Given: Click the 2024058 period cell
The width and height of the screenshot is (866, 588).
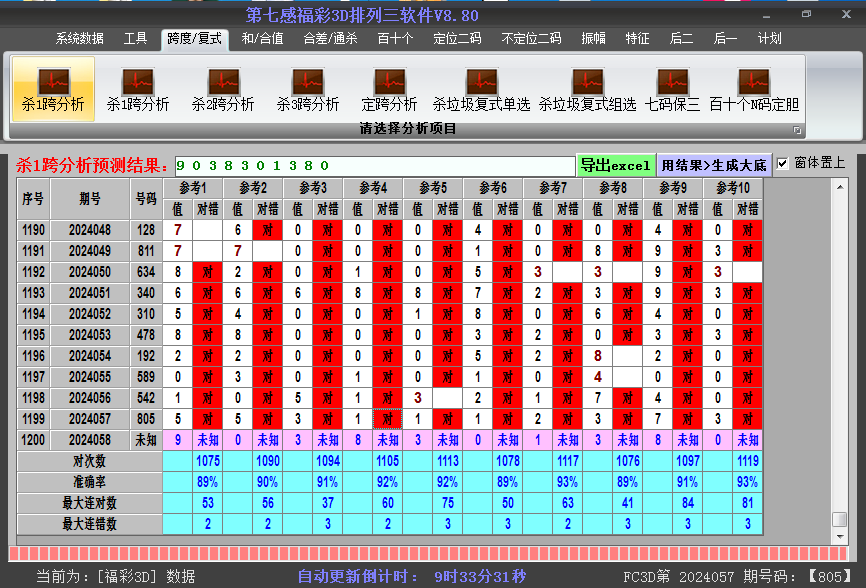Looking at the screenshot, I should (89, 440).
